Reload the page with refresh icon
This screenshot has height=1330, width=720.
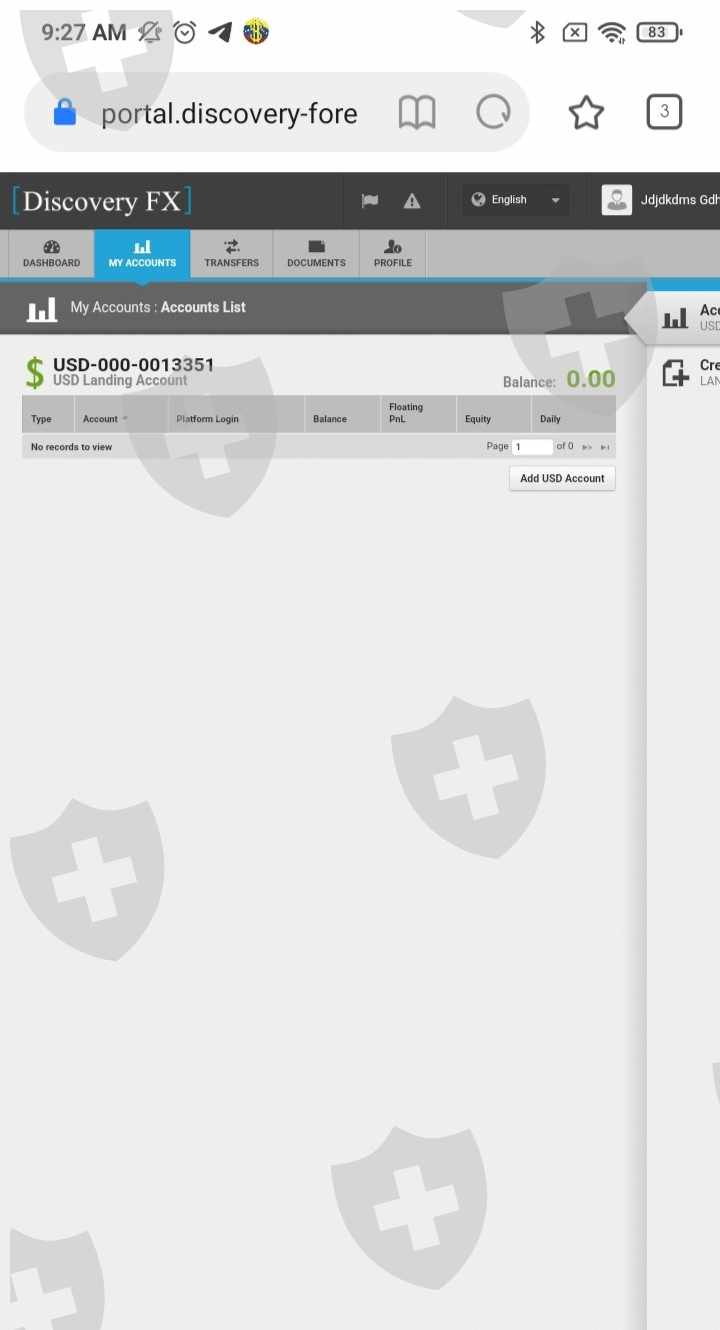[493, 112]
